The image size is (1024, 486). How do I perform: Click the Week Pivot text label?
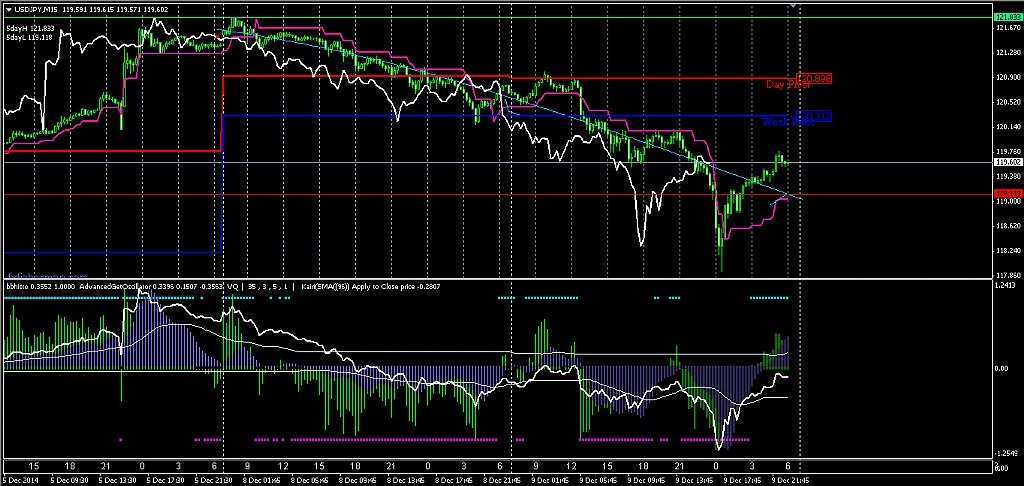[x=788, y=122]
